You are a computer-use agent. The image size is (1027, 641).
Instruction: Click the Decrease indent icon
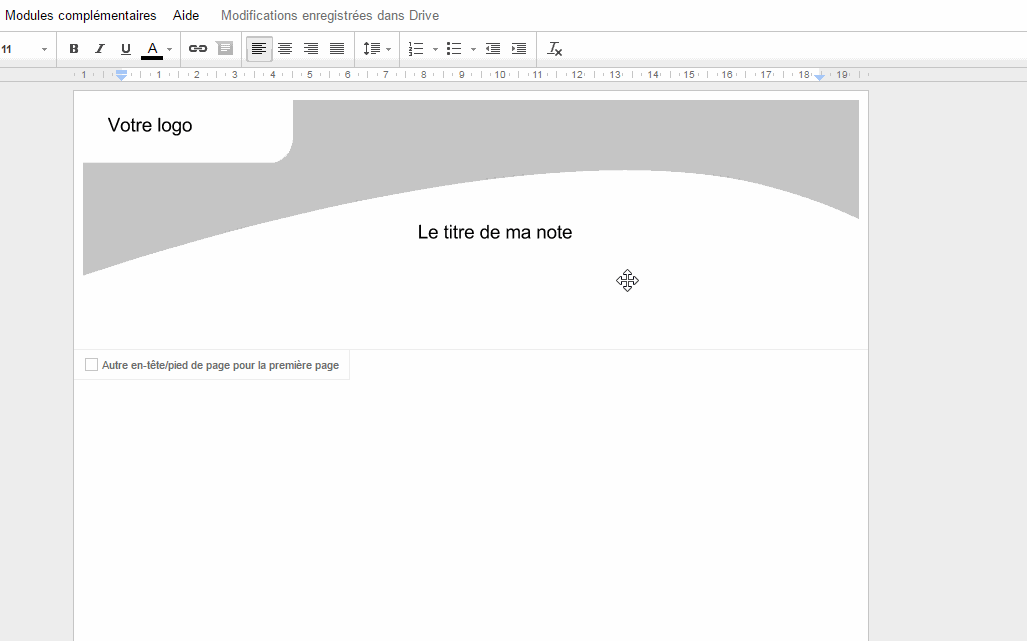[492, 48]
